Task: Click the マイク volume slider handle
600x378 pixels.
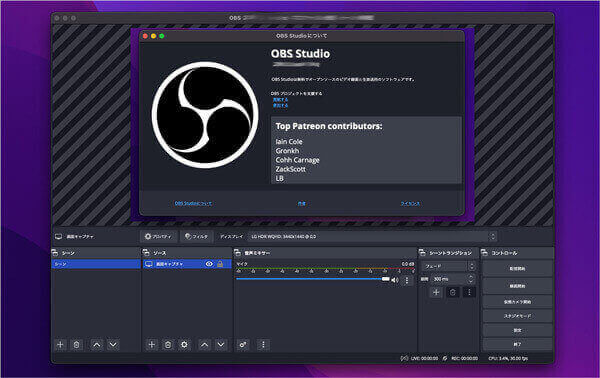Action: click(385, 279)
